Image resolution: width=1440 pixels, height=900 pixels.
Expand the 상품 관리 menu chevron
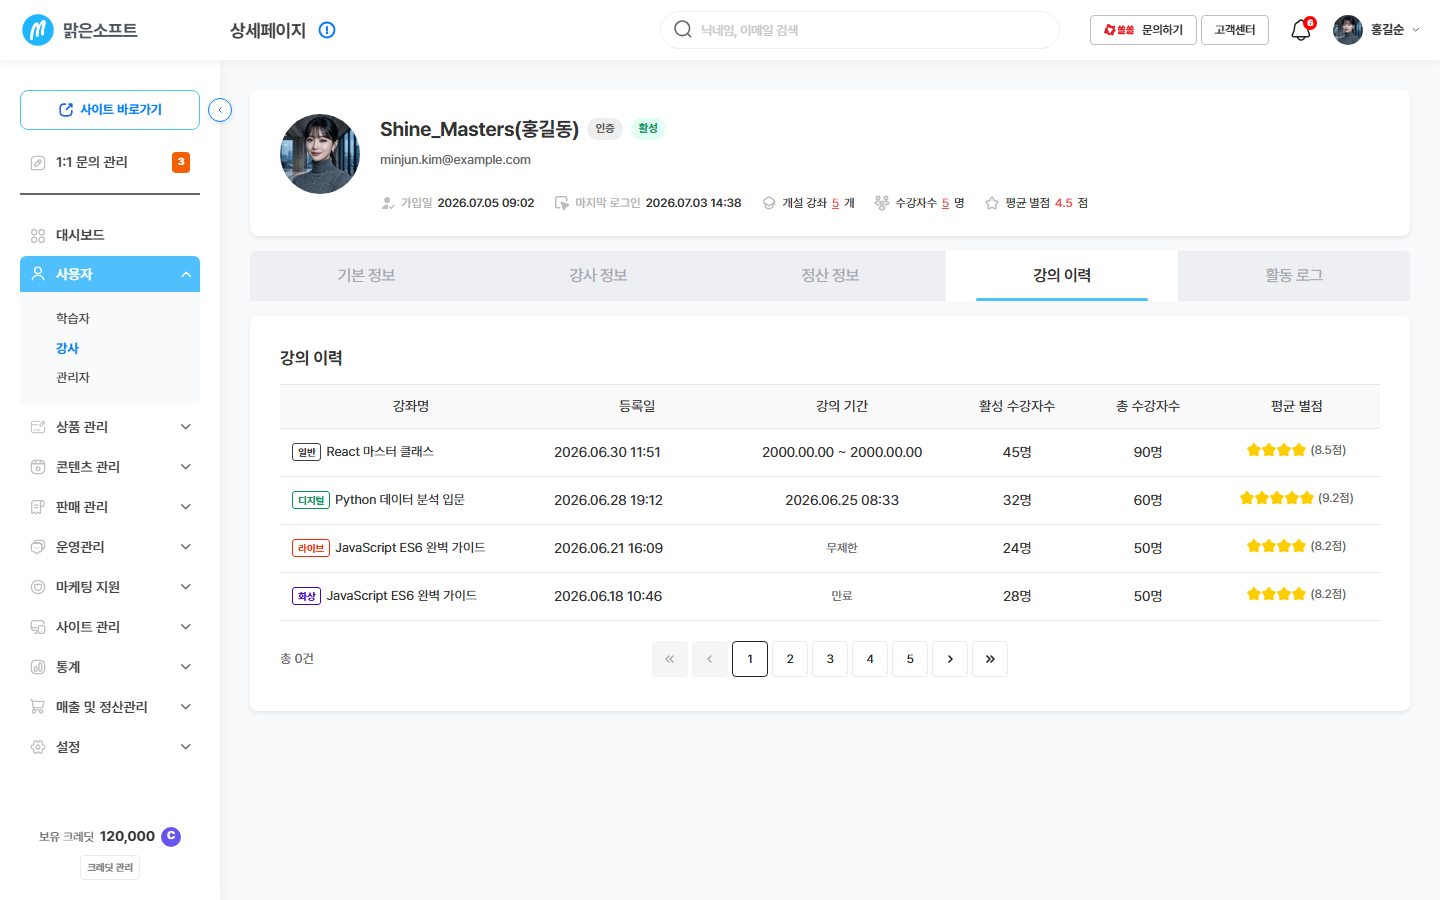[186, 427]
